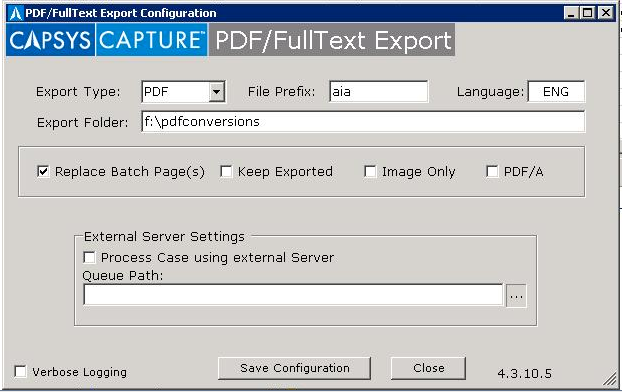Click the Capsys app icon in title bar
This screenshot has height=392, width=622.
click(x=16, y=13)
